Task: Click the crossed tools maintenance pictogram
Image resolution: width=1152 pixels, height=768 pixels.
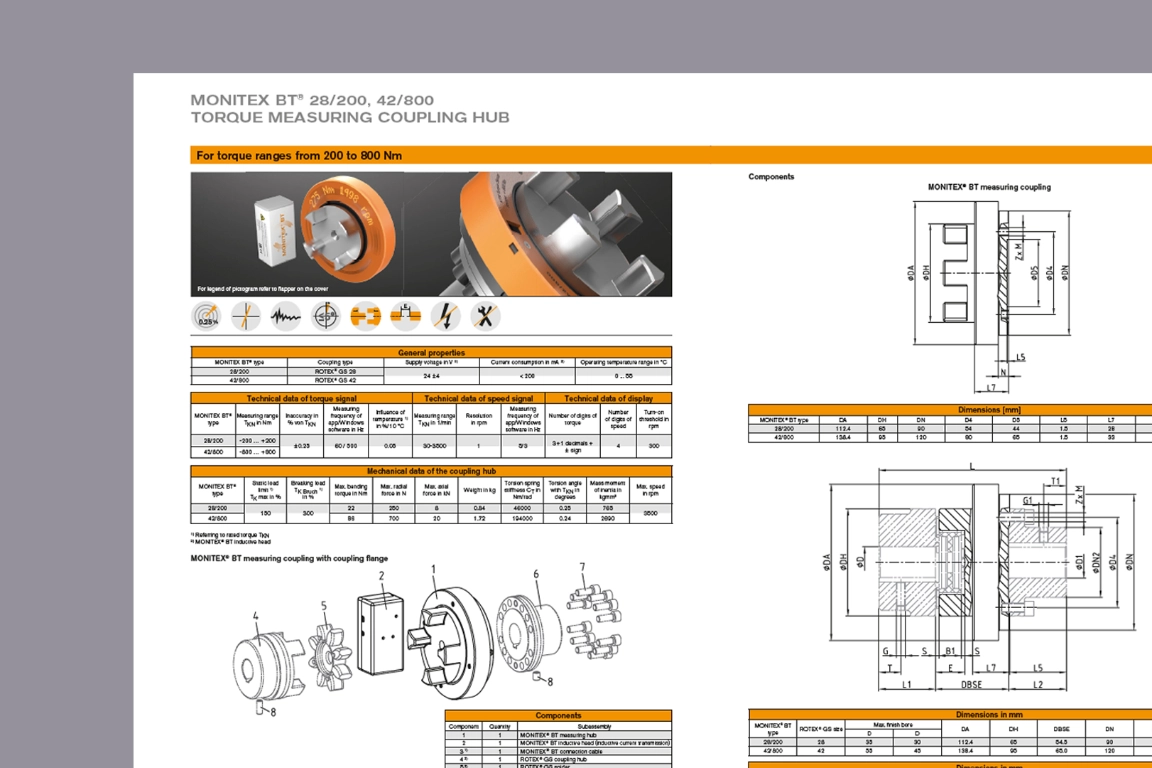Action: pos(485,316)
